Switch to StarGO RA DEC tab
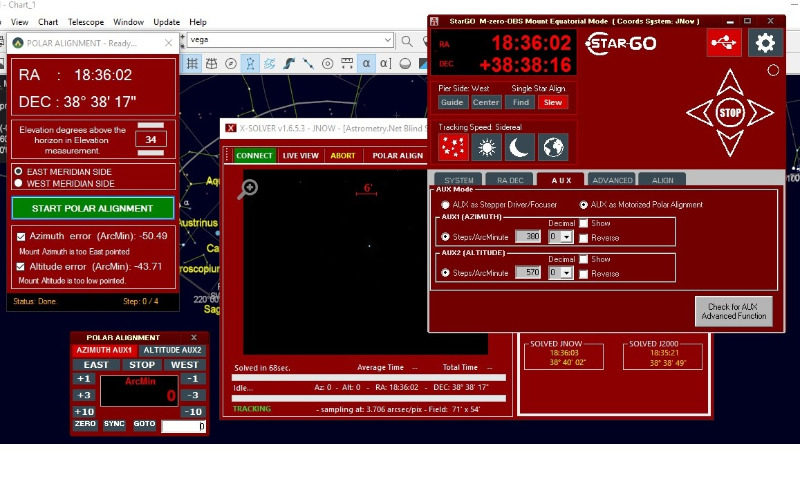800x497 pixels. (x=510, y=180)
